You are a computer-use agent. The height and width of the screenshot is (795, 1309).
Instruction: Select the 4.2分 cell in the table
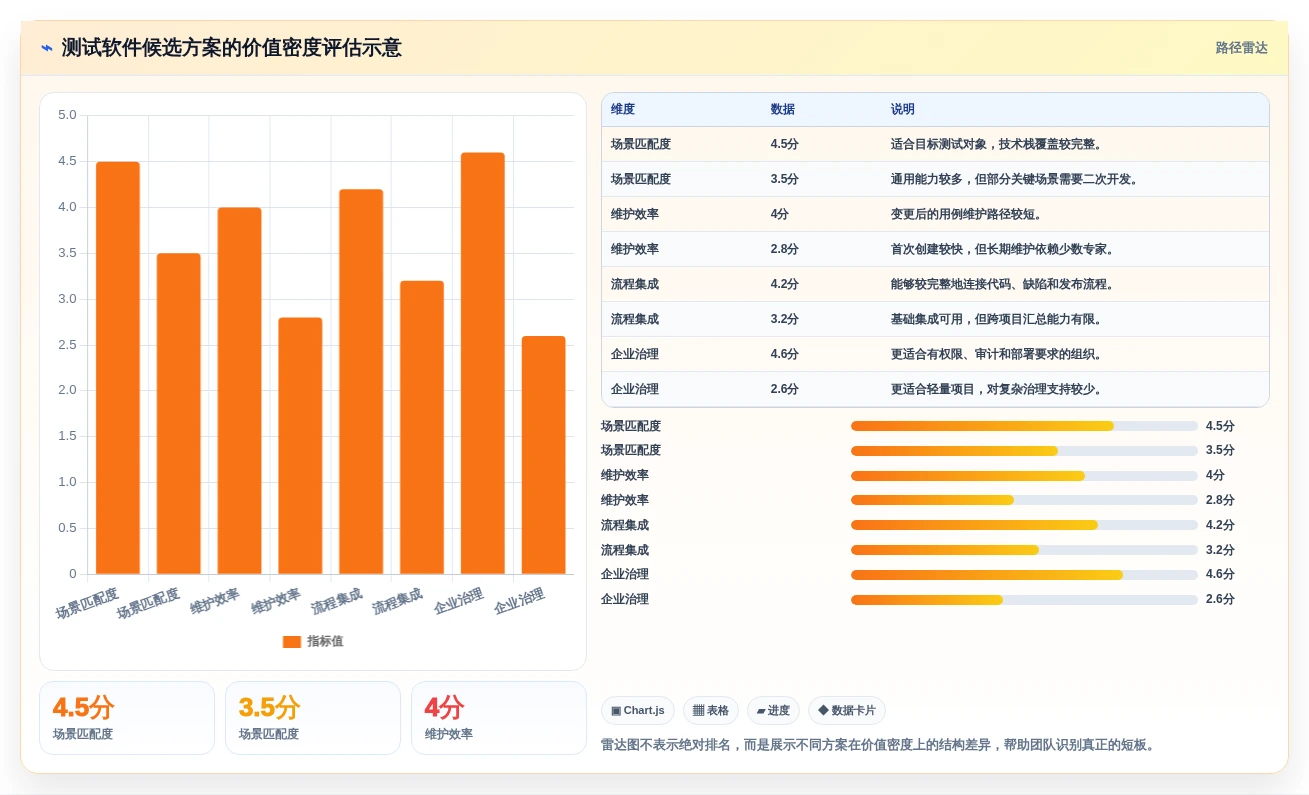785,284
